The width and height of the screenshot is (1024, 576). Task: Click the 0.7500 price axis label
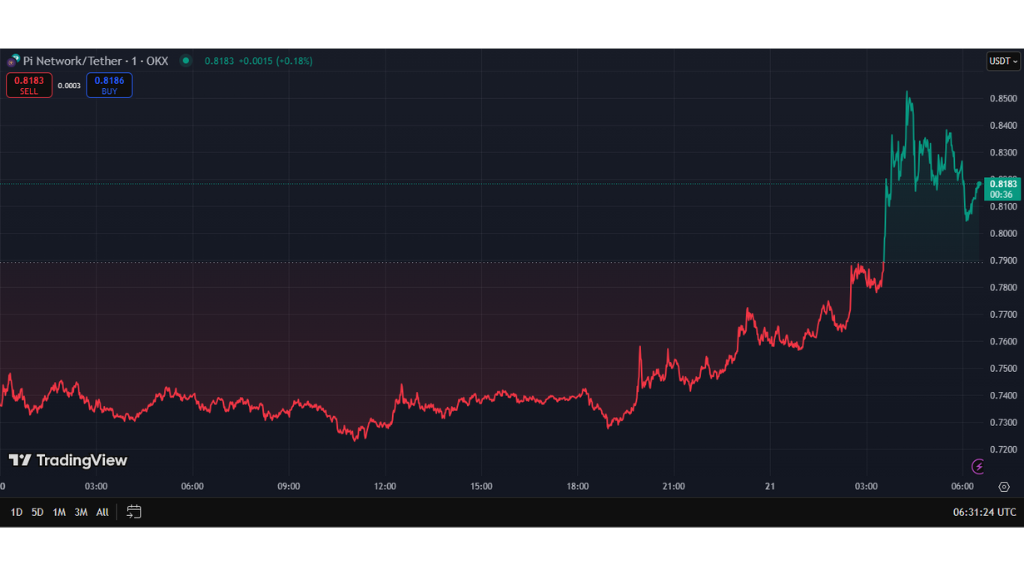click(1003, 369)
